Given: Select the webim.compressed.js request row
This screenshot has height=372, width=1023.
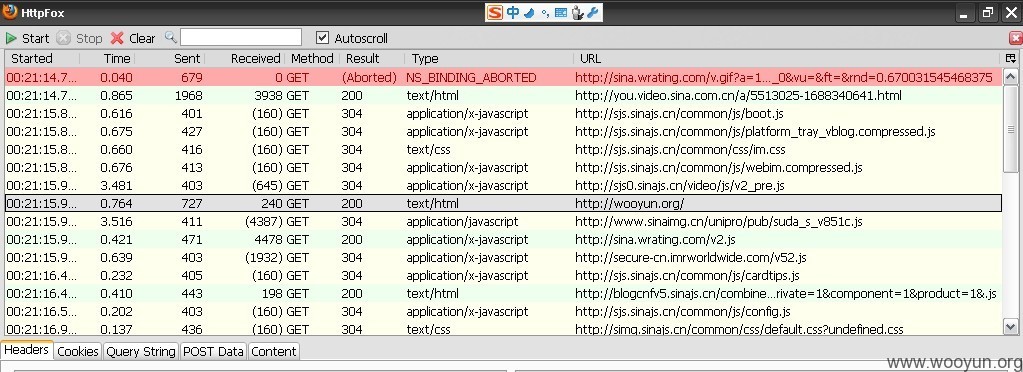Looking at the screenshot, I should pyautogui.click(x=503, y=167).
